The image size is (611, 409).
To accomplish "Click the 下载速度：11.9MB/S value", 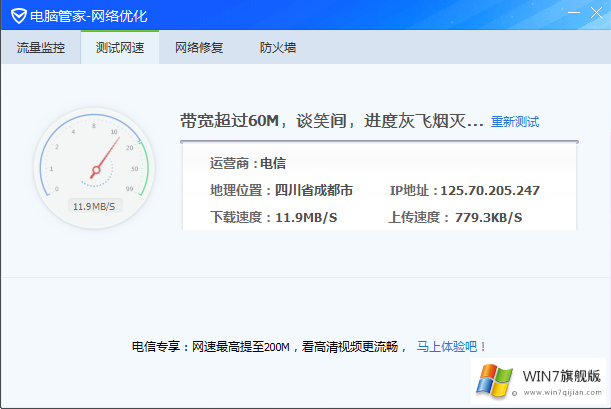I will (x=274, y=217).
